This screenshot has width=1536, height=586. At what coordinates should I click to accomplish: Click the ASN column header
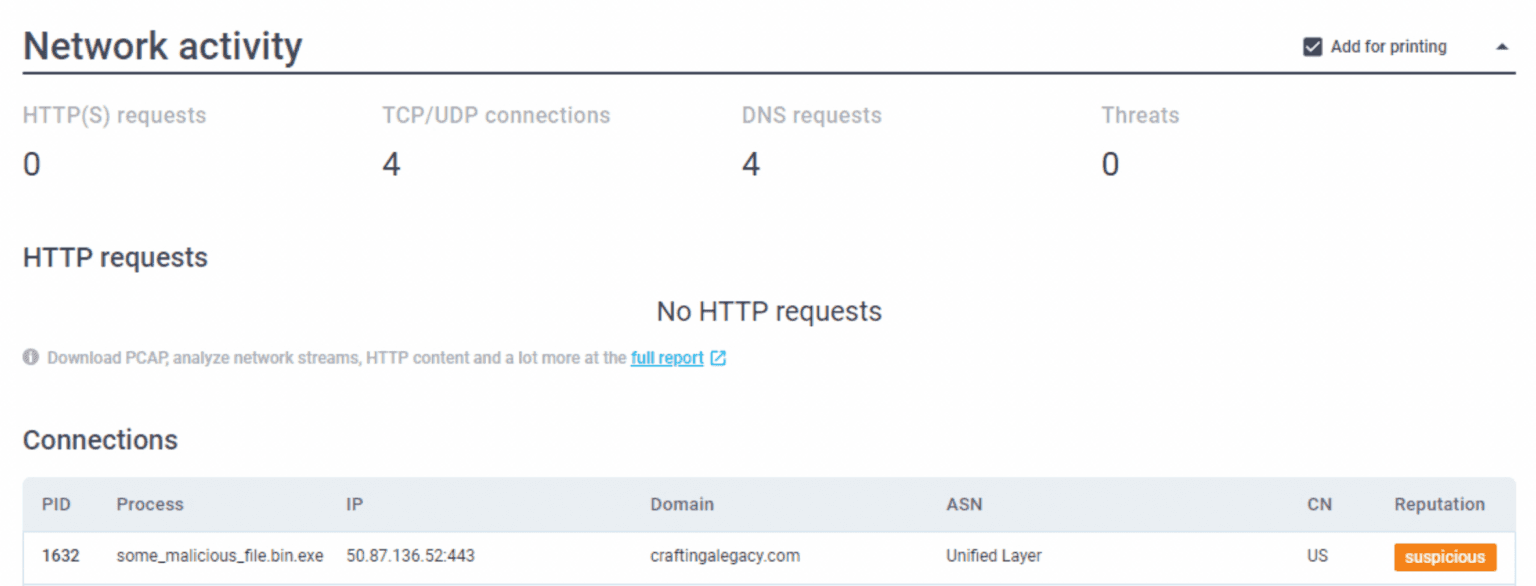click(964, 504)
